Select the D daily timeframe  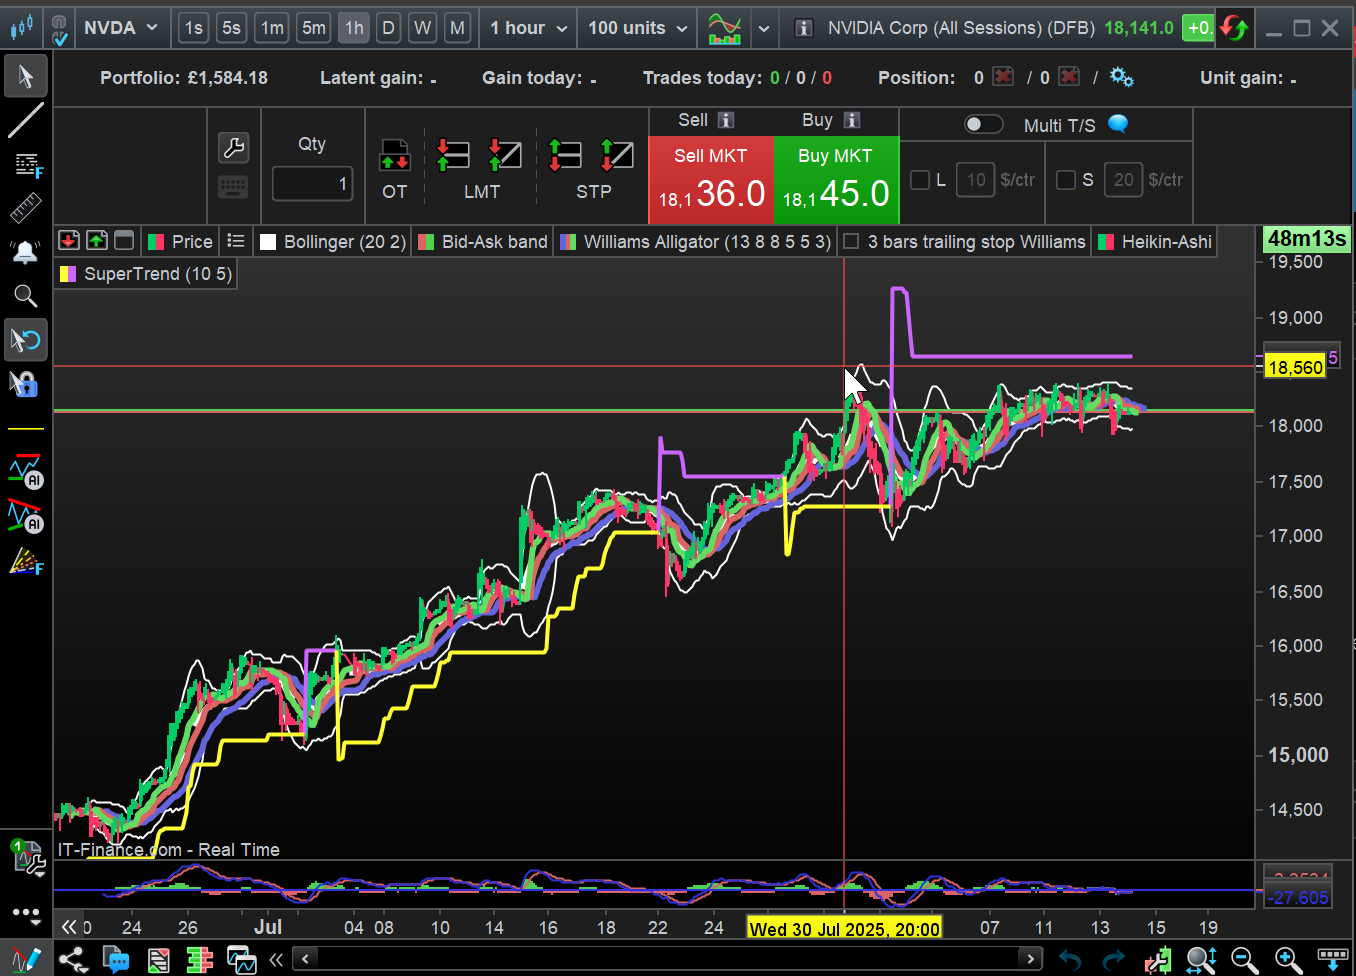[x=388, y=28]
